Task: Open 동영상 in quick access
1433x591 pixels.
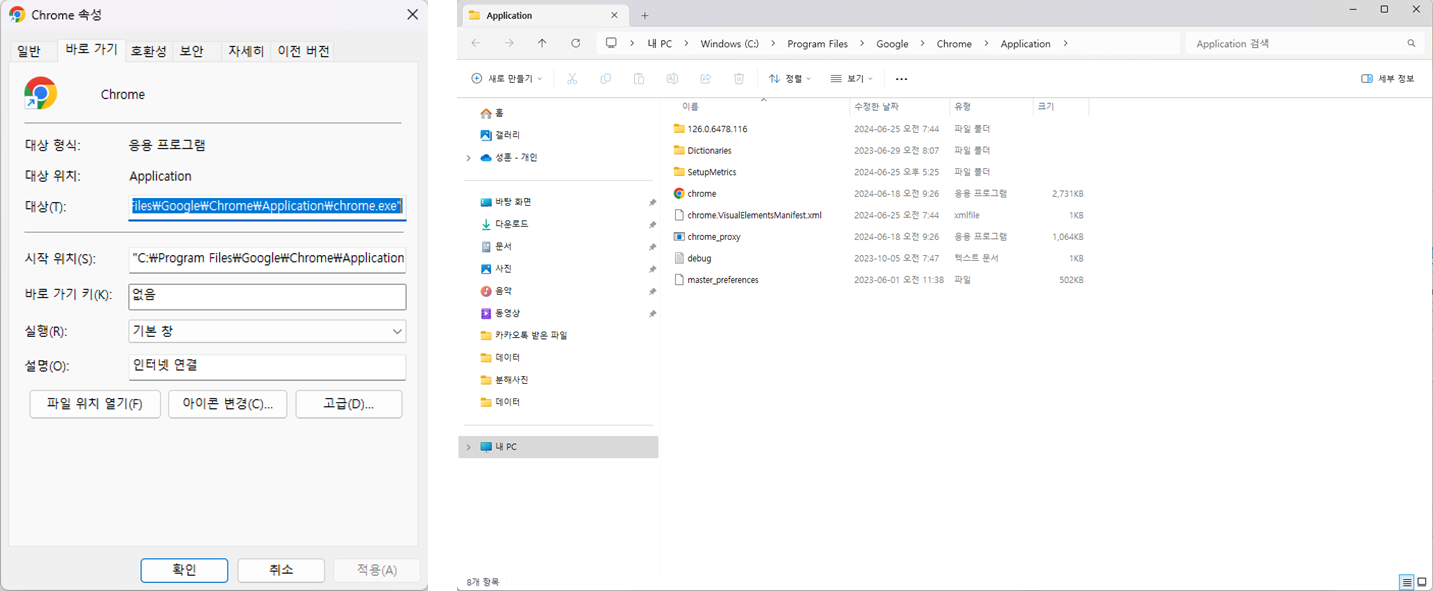Action: 500,313
